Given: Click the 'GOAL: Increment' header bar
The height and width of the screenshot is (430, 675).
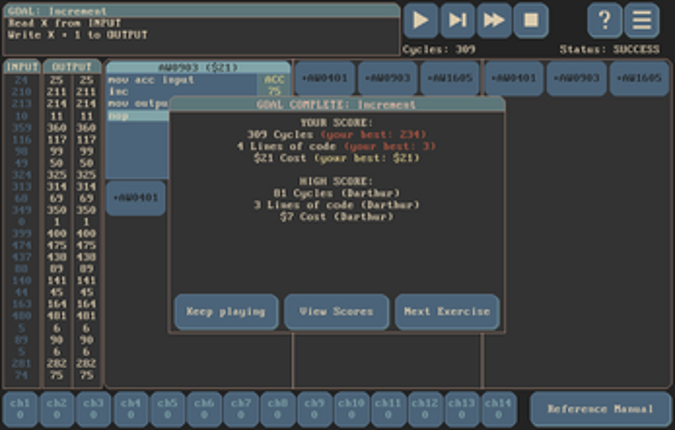Looking at the screenshot, I should coord(202,11).
